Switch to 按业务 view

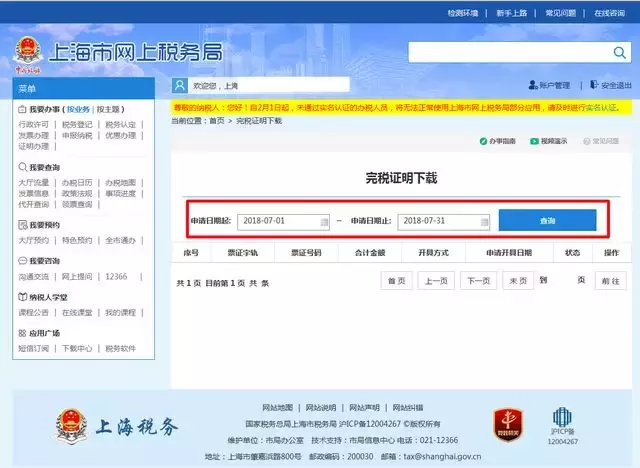(78, 109)
